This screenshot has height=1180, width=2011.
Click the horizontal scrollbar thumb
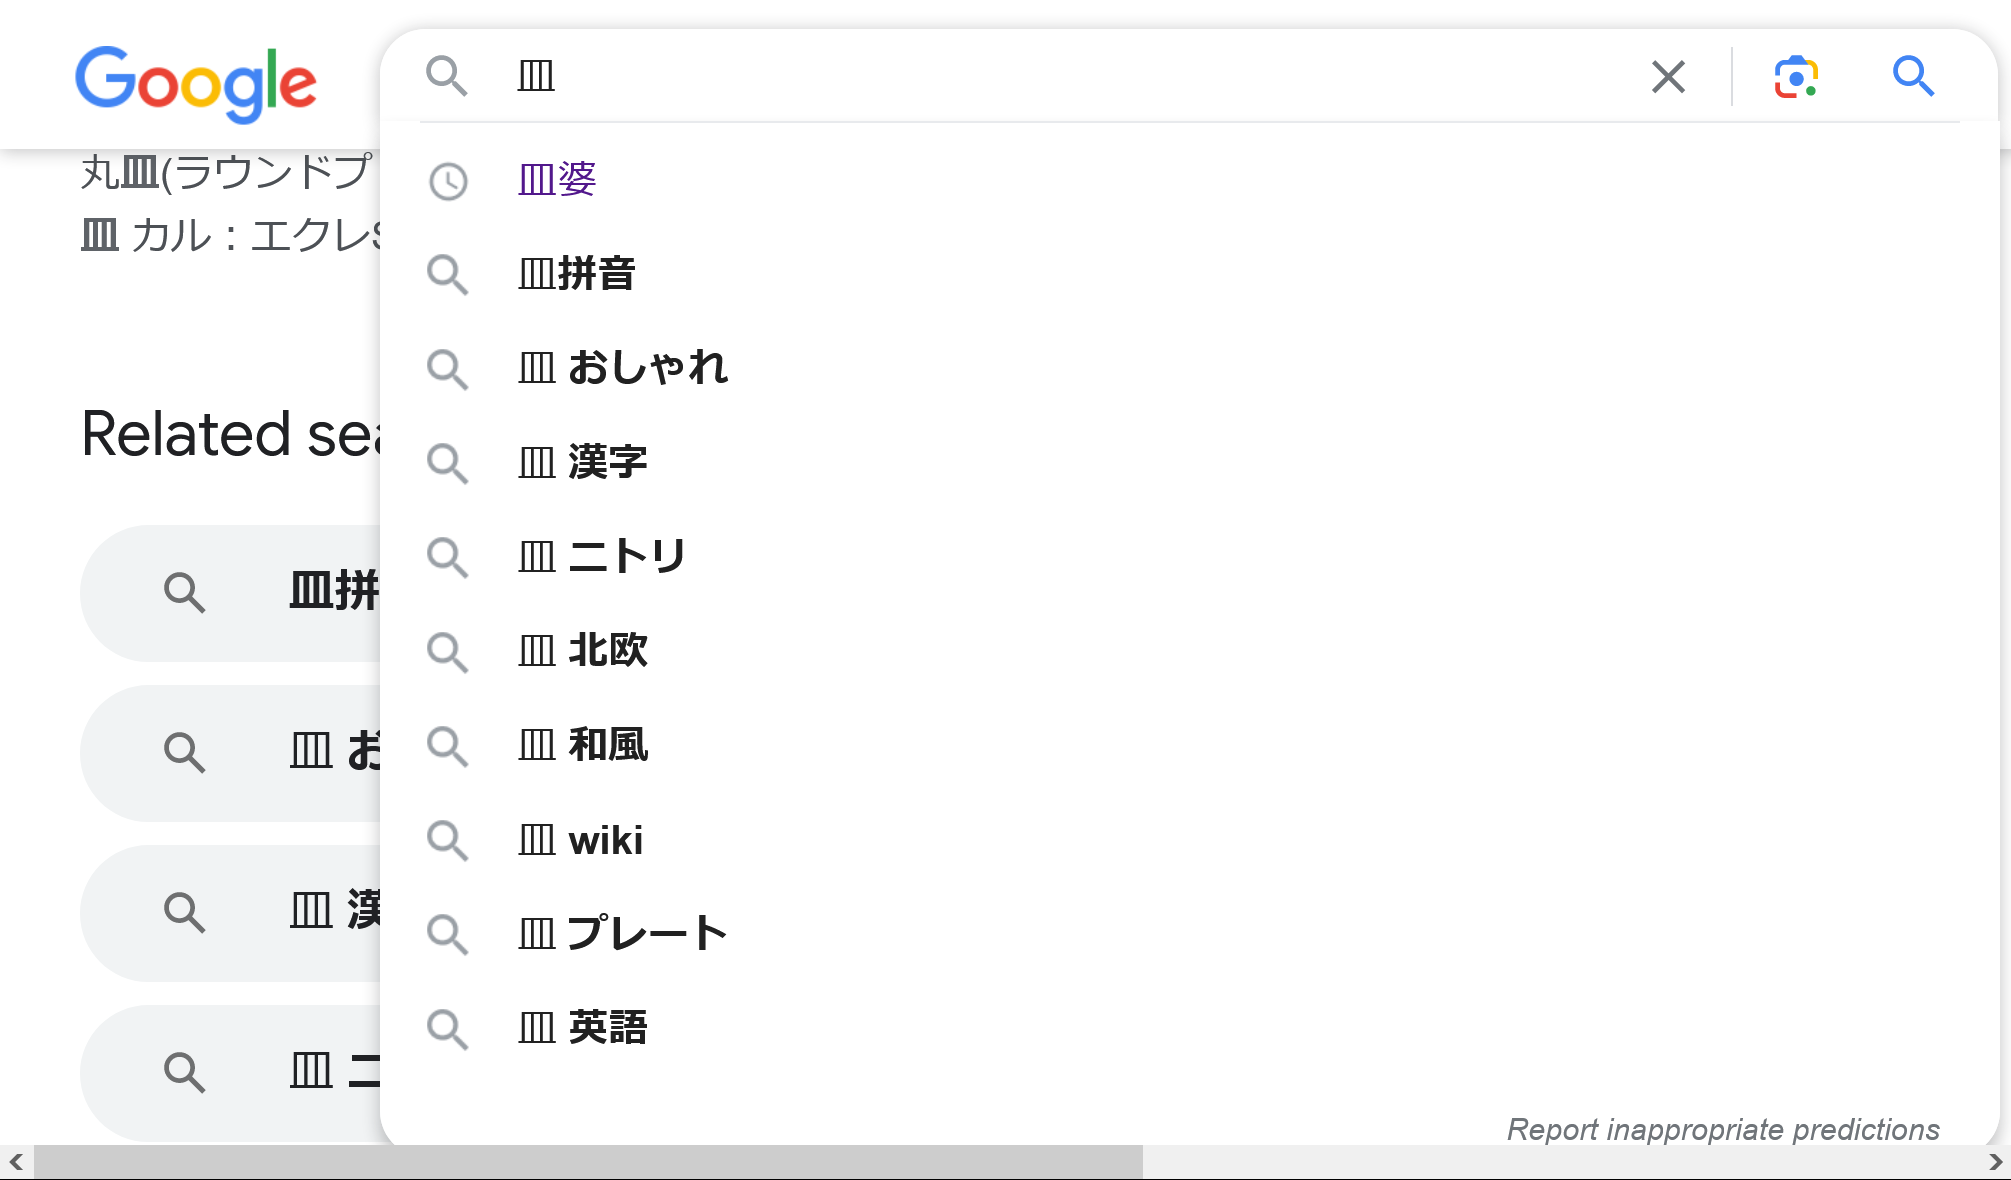[588, 1162]
